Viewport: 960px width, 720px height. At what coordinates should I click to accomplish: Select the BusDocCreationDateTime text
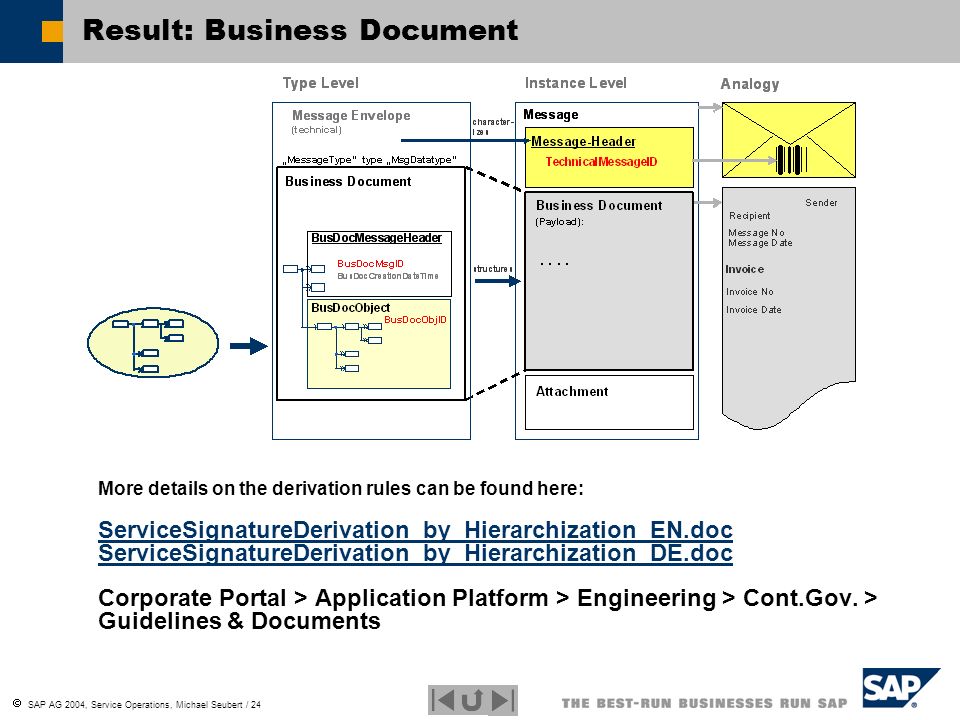[x=388, y=276]
